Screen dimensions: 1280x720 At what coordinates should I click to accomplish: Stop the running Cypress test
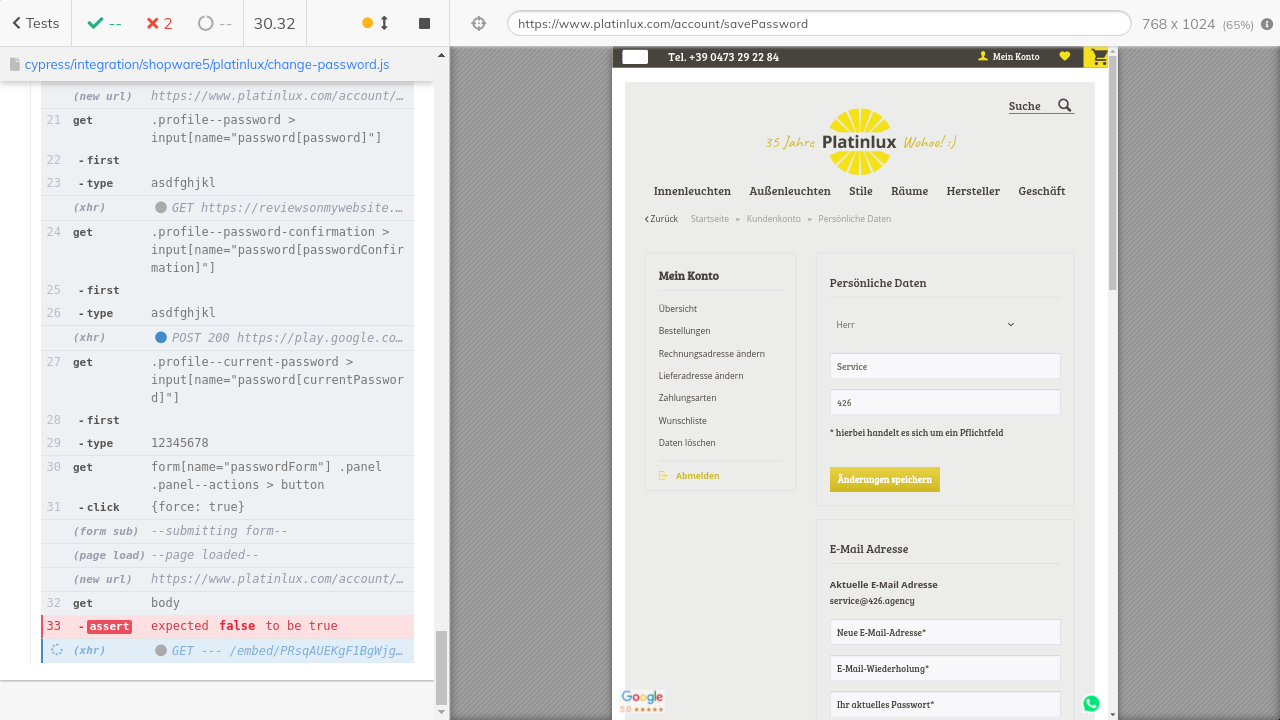pos(424,23)
